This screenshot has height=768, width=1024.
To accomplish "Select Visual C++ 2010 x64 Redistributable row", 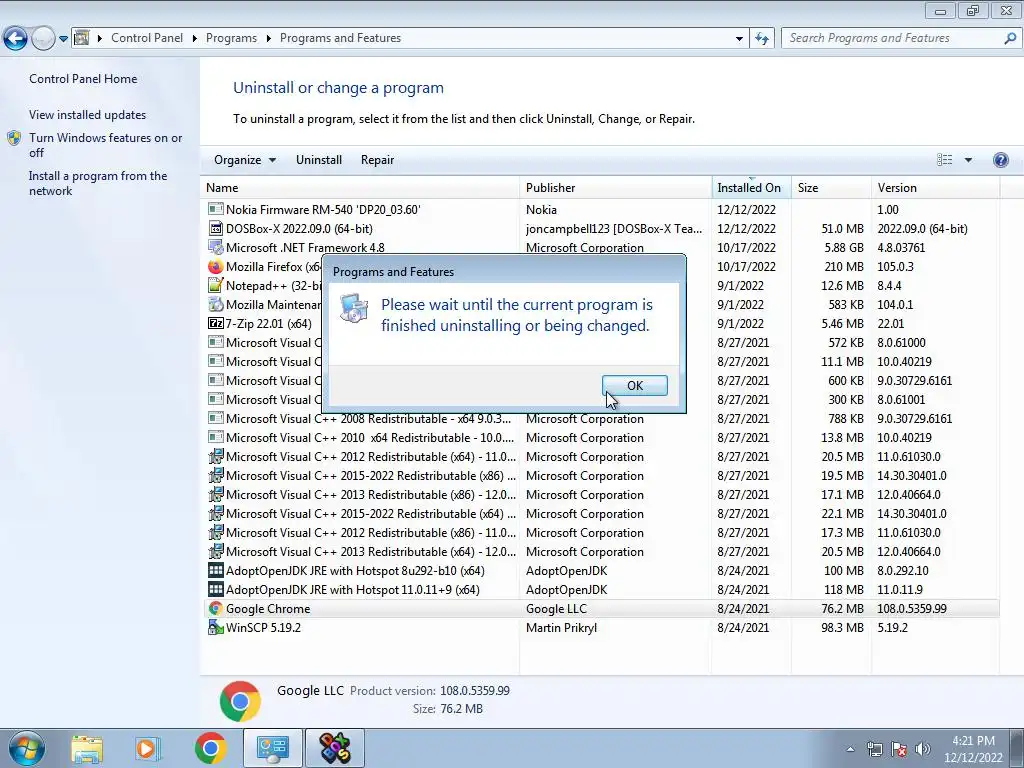I will tap(601, 438).
